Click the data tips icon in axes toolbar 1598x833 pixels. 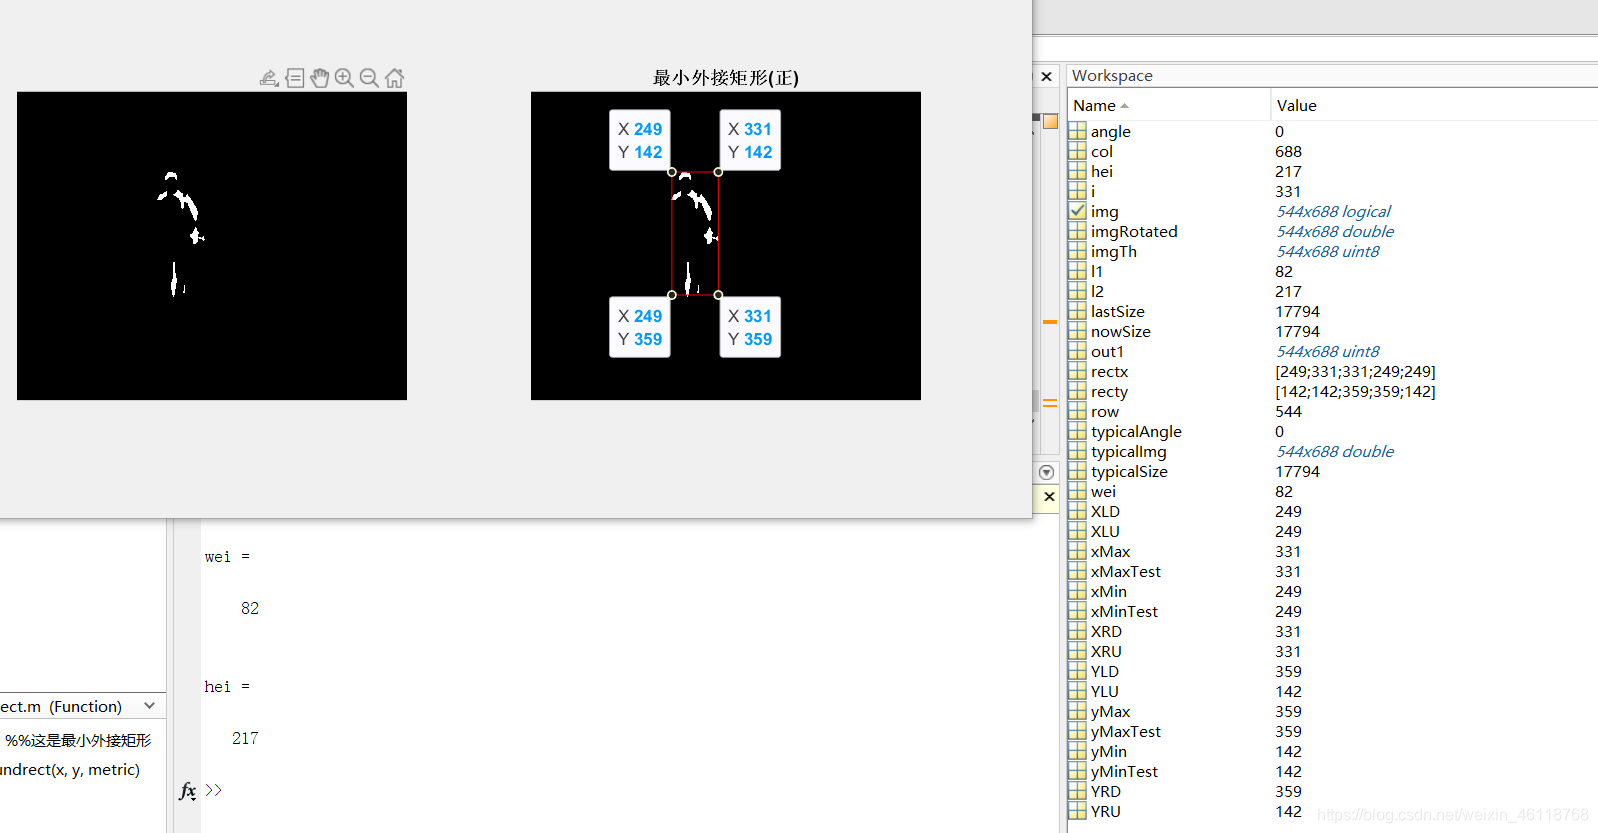click(294, 78)
